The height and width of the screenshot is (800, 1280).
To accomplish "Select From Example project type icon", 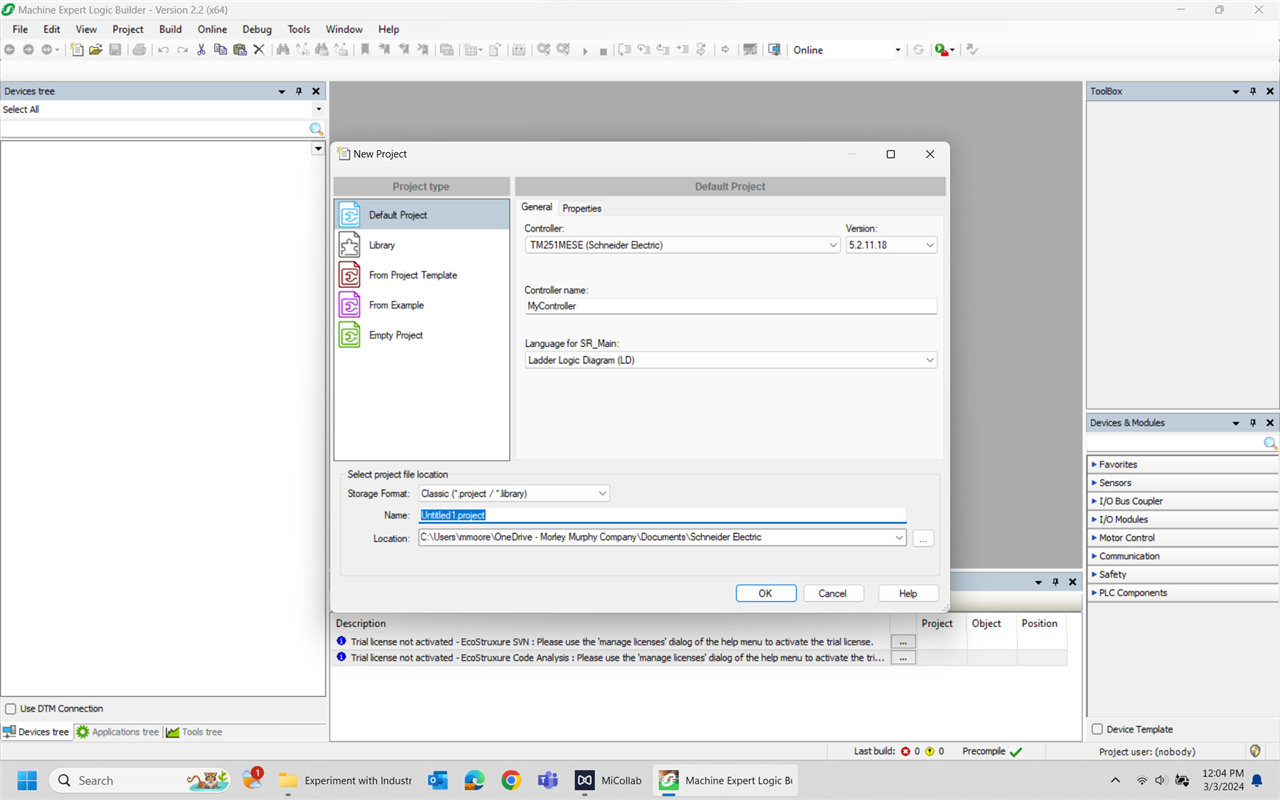I will pyautogui.click(x=349, y=305).
